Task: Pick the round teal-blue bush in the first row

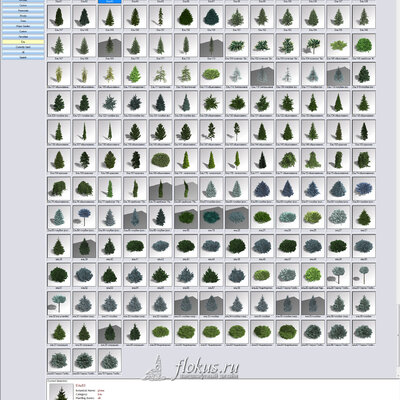Action: (x=211, y=17)
